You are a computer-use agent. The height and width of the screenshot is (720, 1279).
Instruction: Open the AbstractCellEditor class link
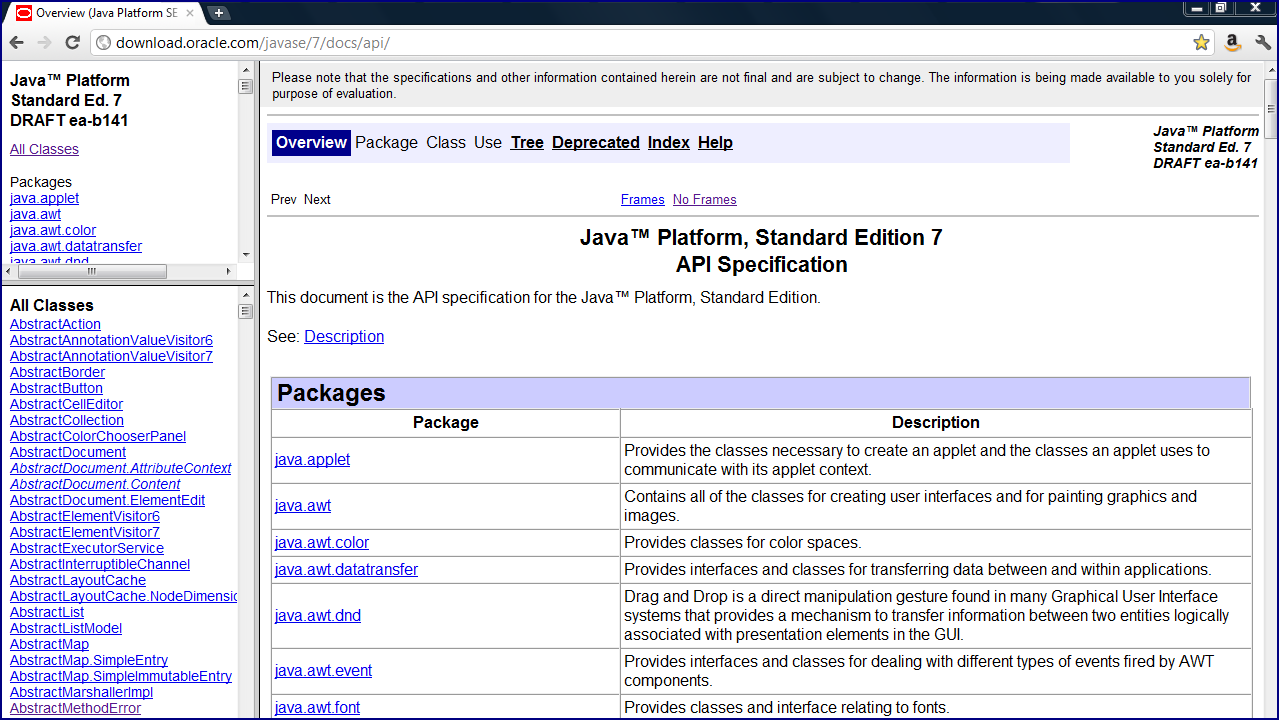[x=66, y=405]
